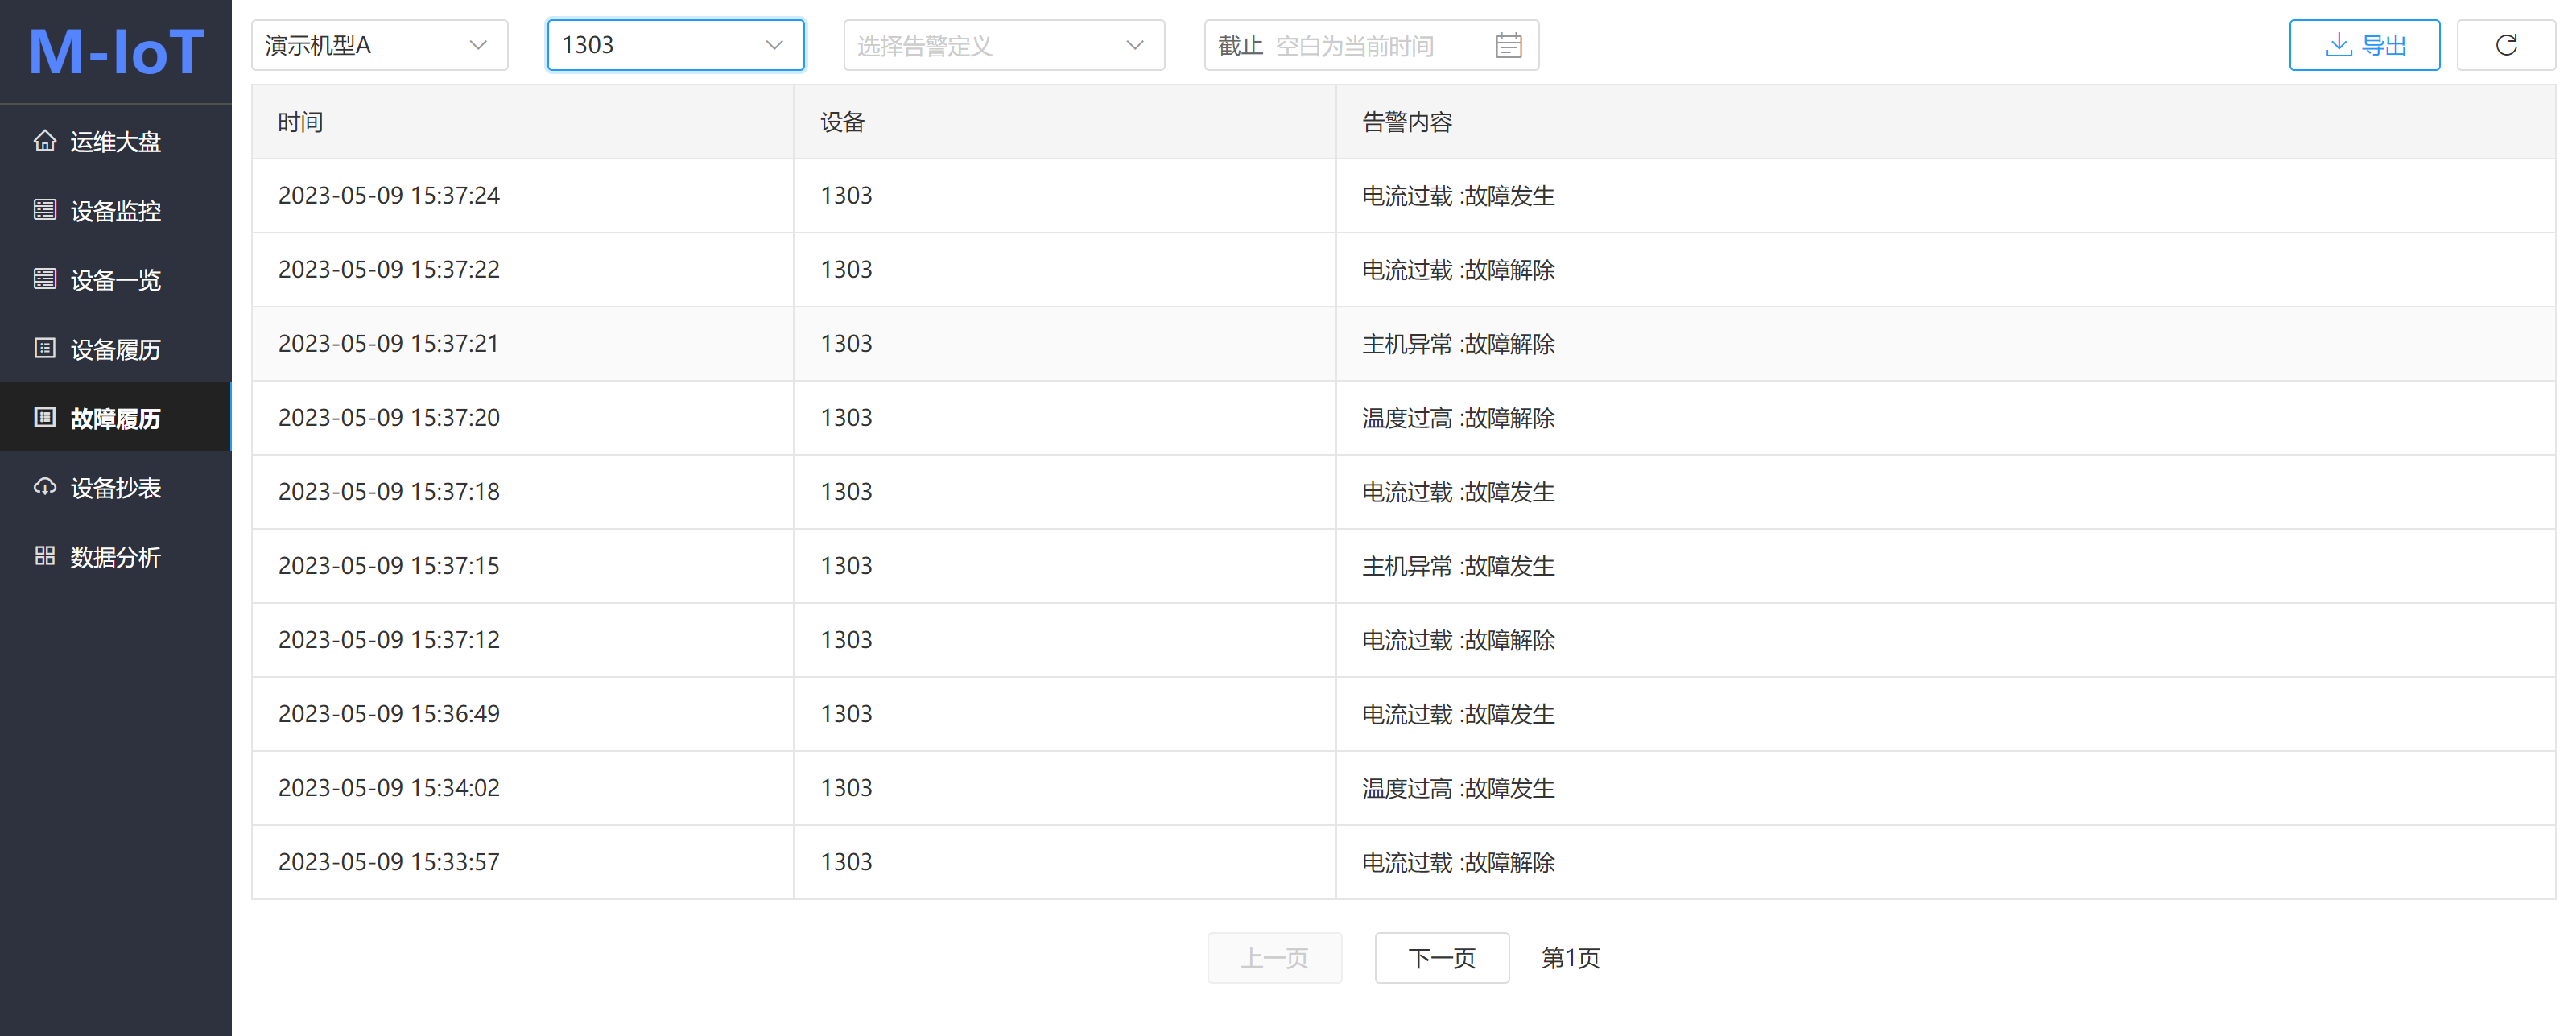Click 电流过载 :故障解除 in the 15:37:12 row
The height and width of the screenshot is (1036, 2576).
(1458, 639)
